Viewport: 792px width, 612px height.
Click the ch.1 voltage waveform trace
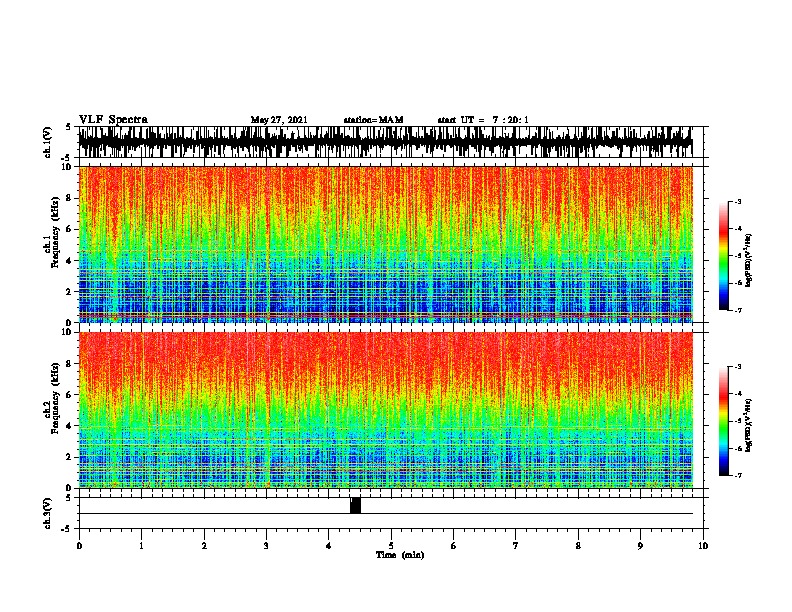click(x=385, y=142)
